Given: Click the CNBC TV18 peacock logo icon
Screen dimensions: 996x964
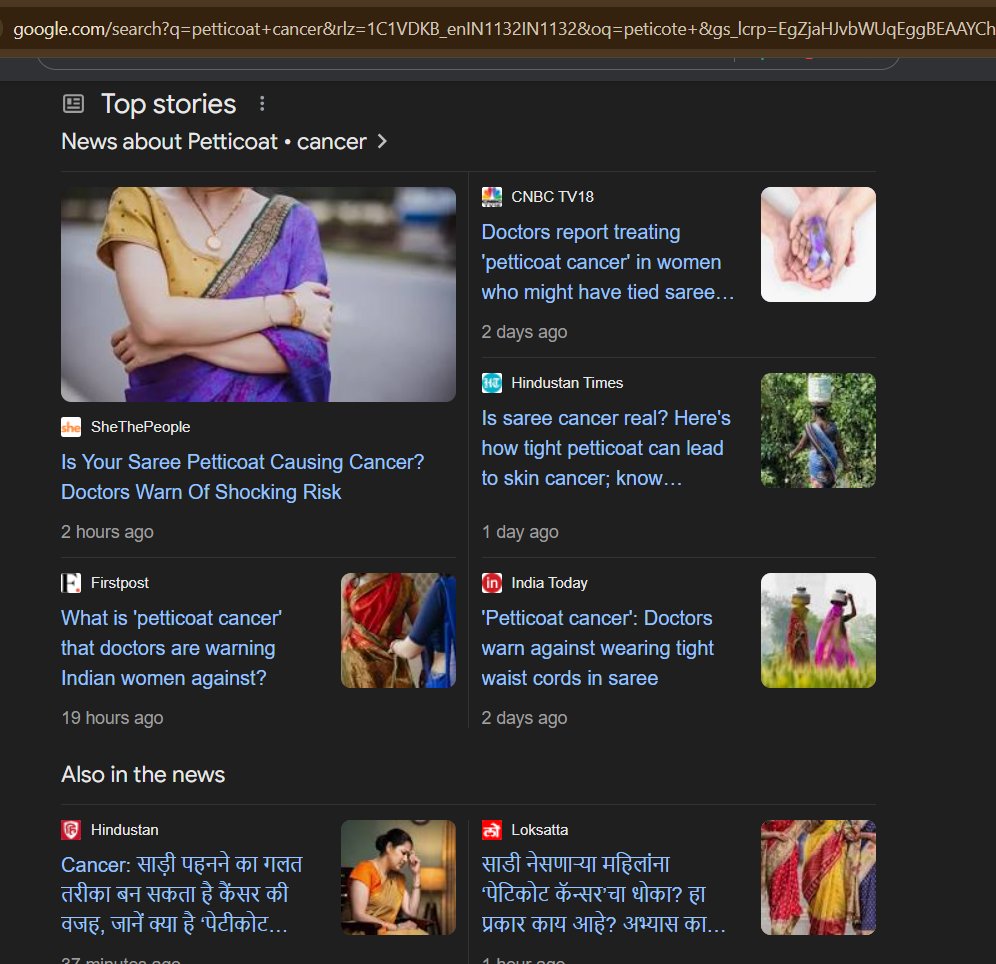Looking at the screenshot, I should click(x=492, y=197).
